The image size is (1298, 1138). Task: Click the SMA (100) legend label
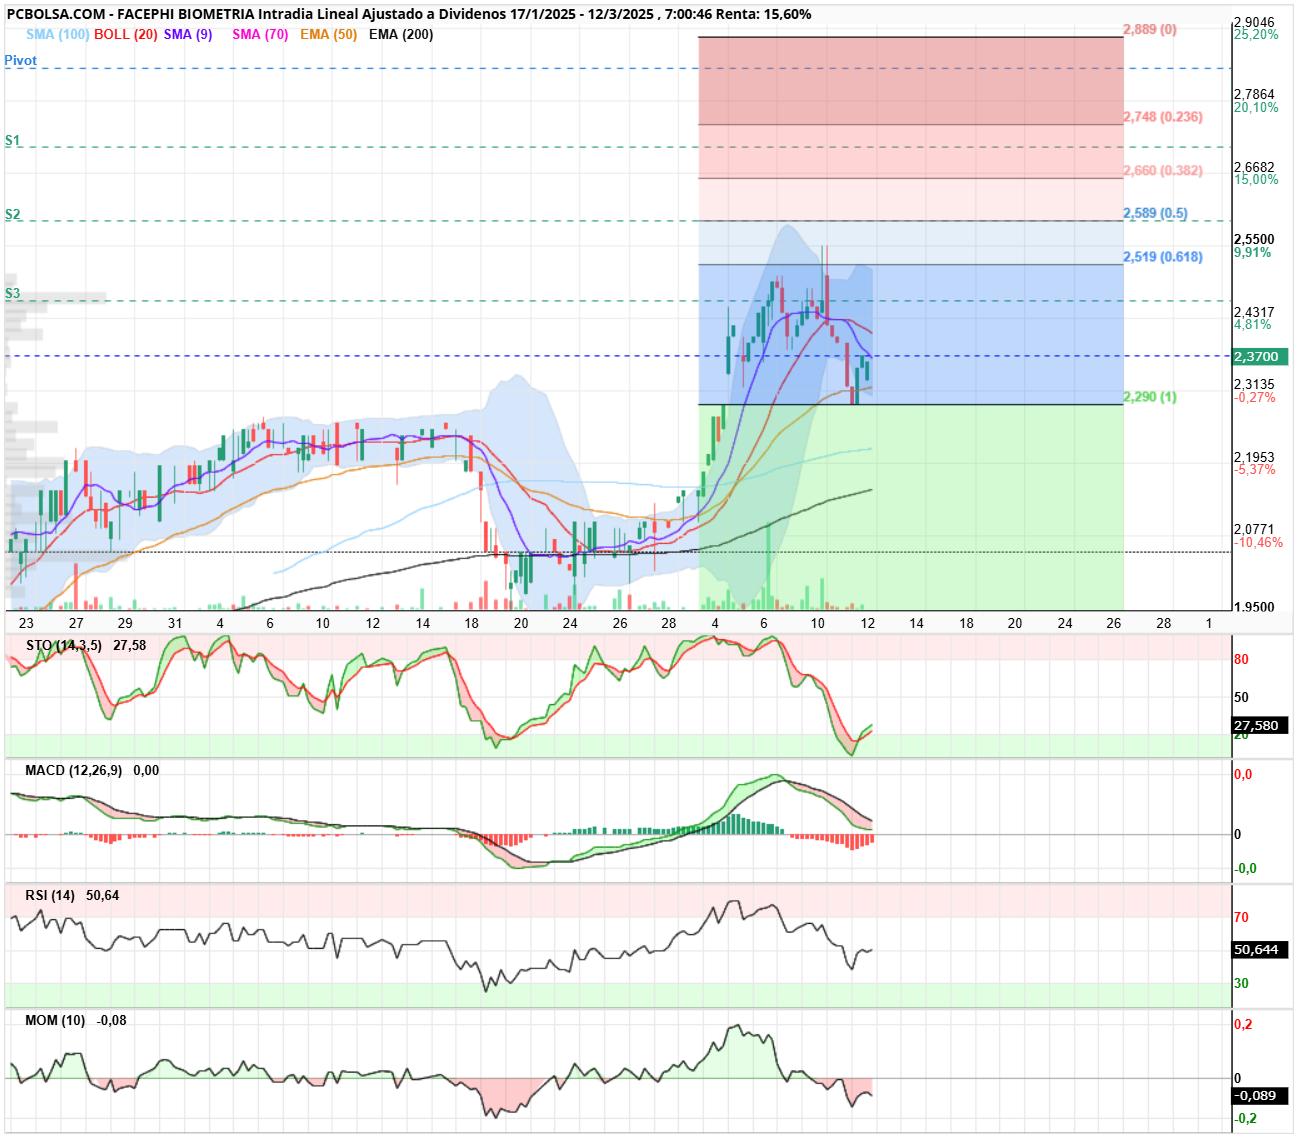tap(57, 34)
